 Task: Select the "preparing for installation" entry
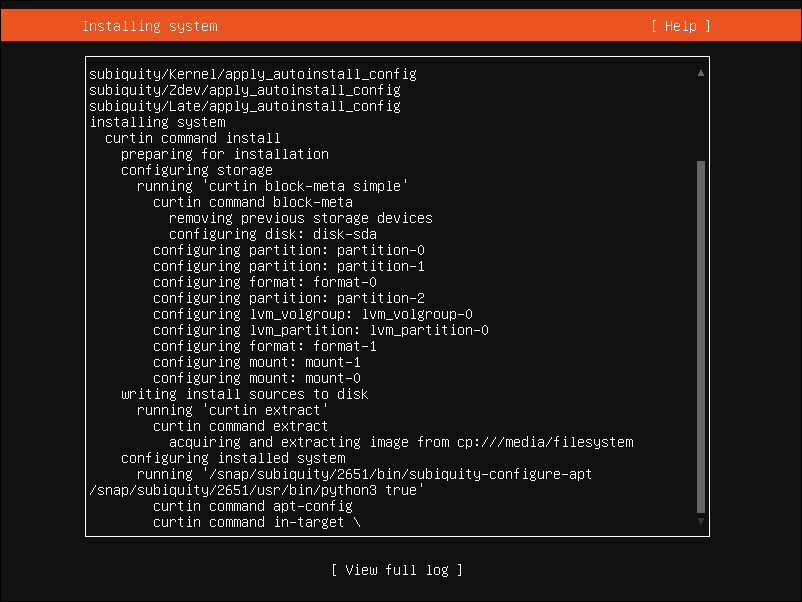(224, 154)
